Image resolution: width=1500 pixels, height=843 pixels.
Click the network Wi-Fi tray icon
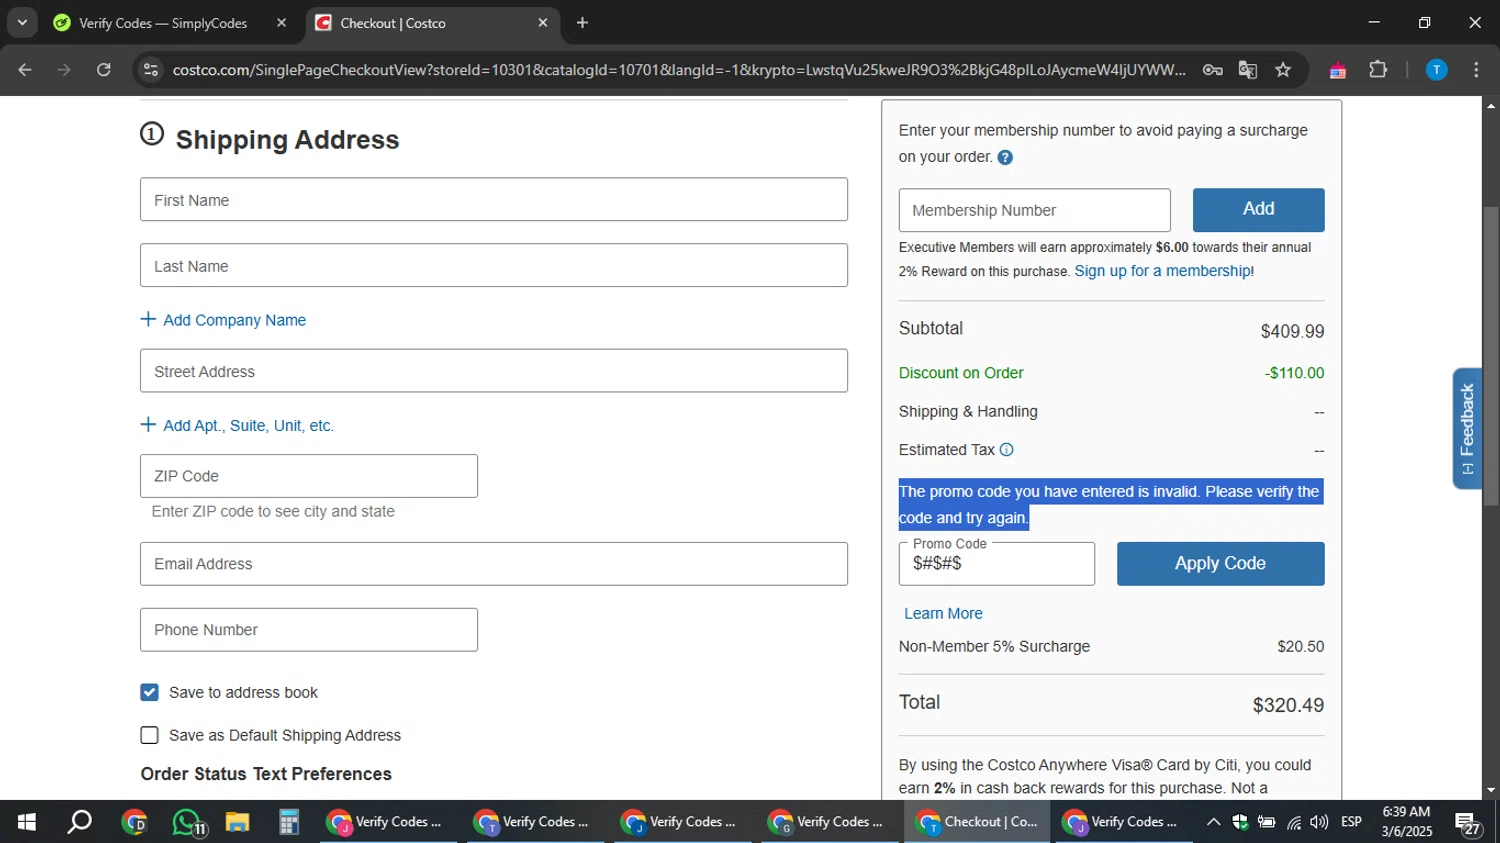tap(1294, 822)
